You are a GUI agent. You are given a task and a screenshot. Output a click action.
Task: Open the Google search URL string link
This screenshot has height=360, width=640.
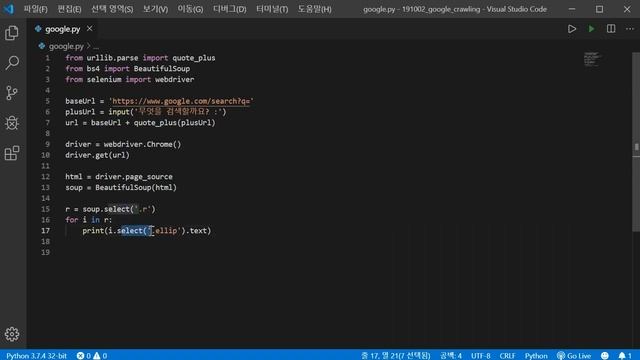[181, 101]
